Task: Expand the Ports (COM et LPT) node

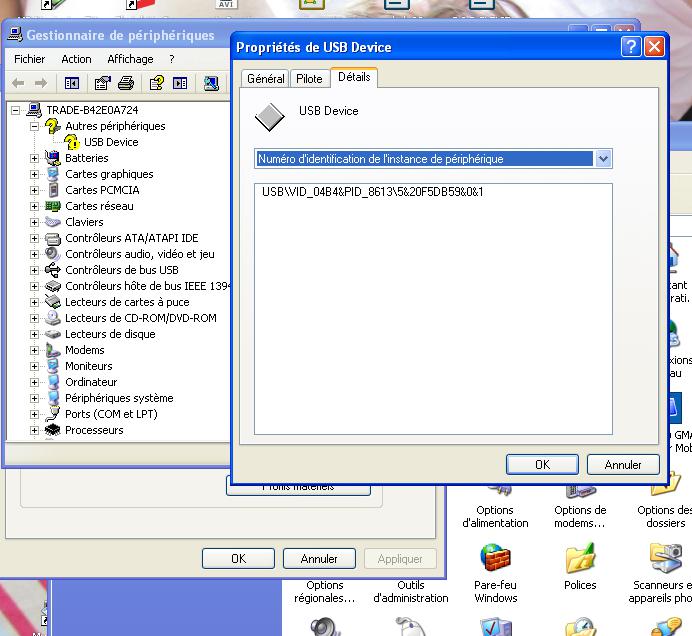Action: click(x=34, y=414)
